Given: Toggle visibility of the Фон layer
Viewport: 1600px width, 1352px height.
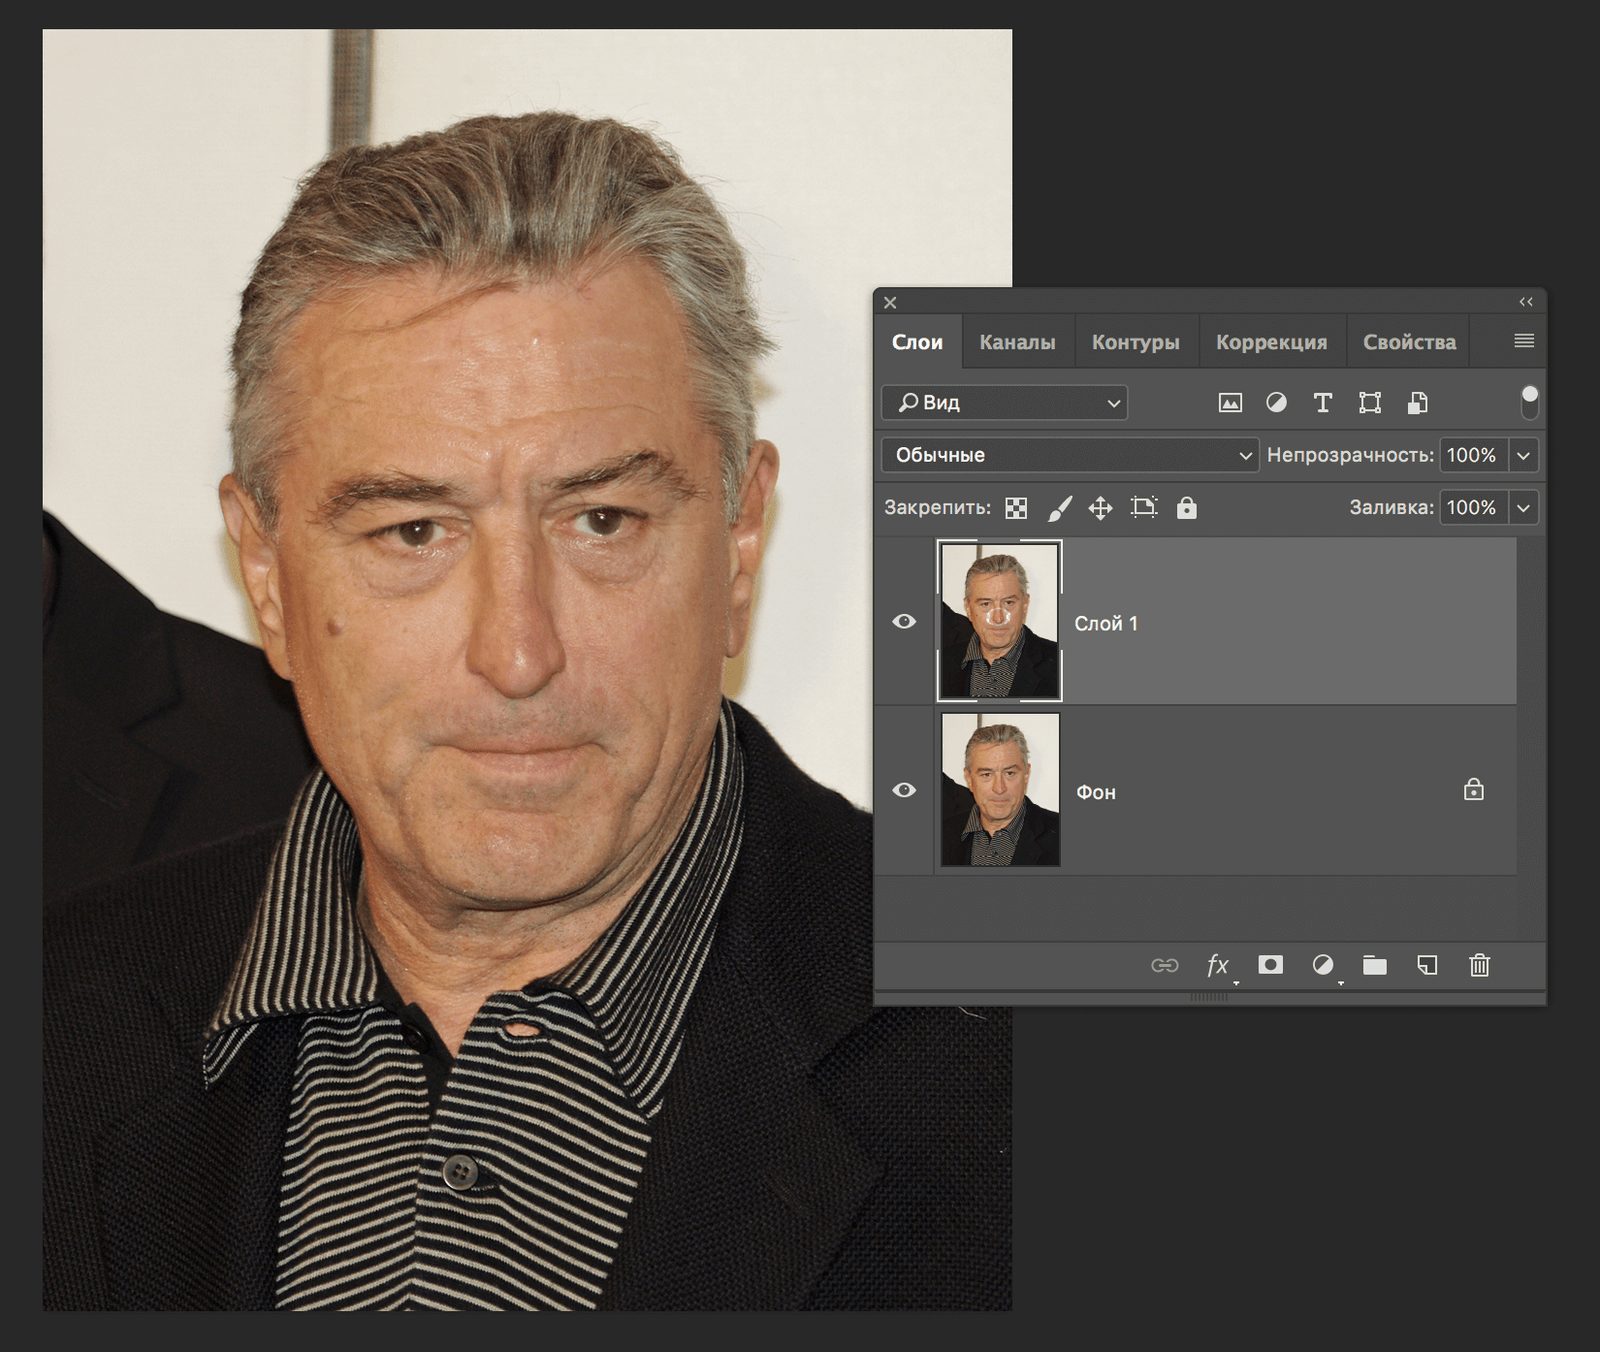Looking at the screenshot, I should (906, 790).
